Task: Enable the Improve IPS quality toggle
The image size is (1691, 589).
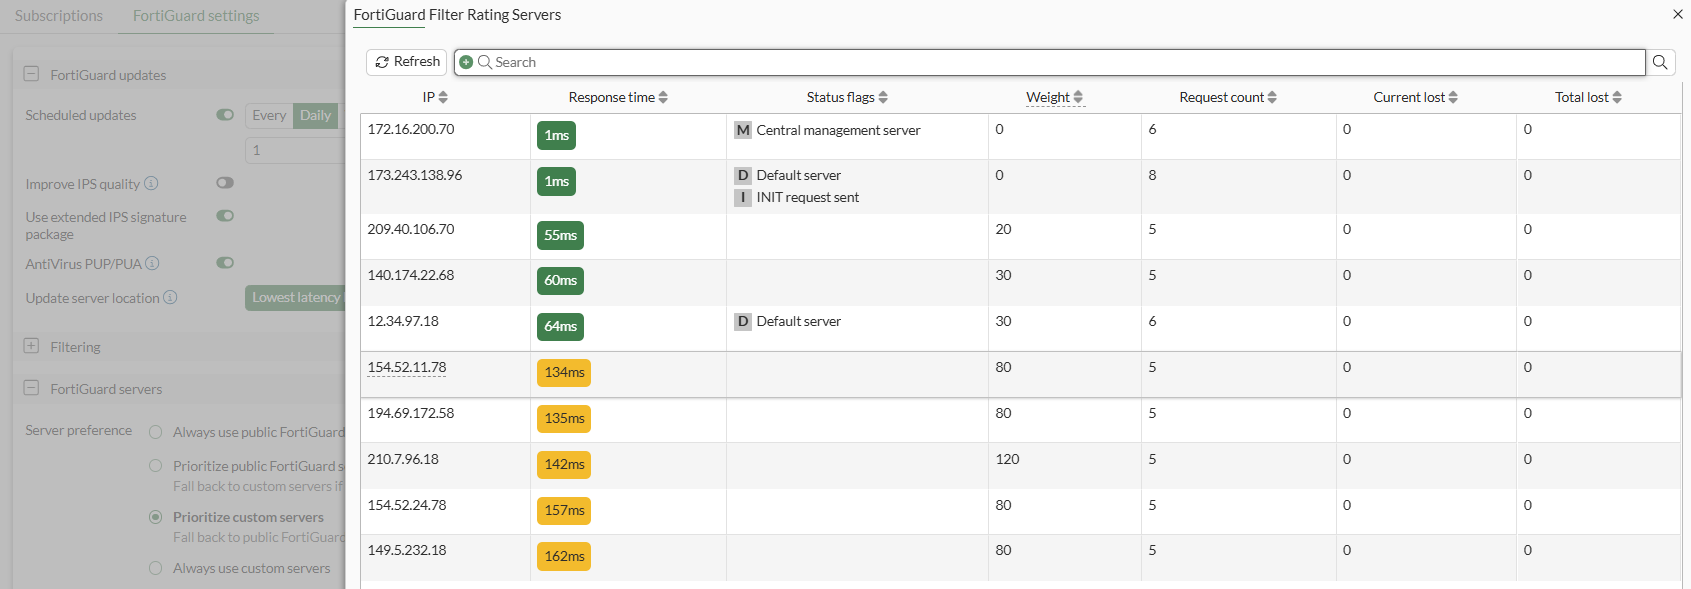Action: 225,183
